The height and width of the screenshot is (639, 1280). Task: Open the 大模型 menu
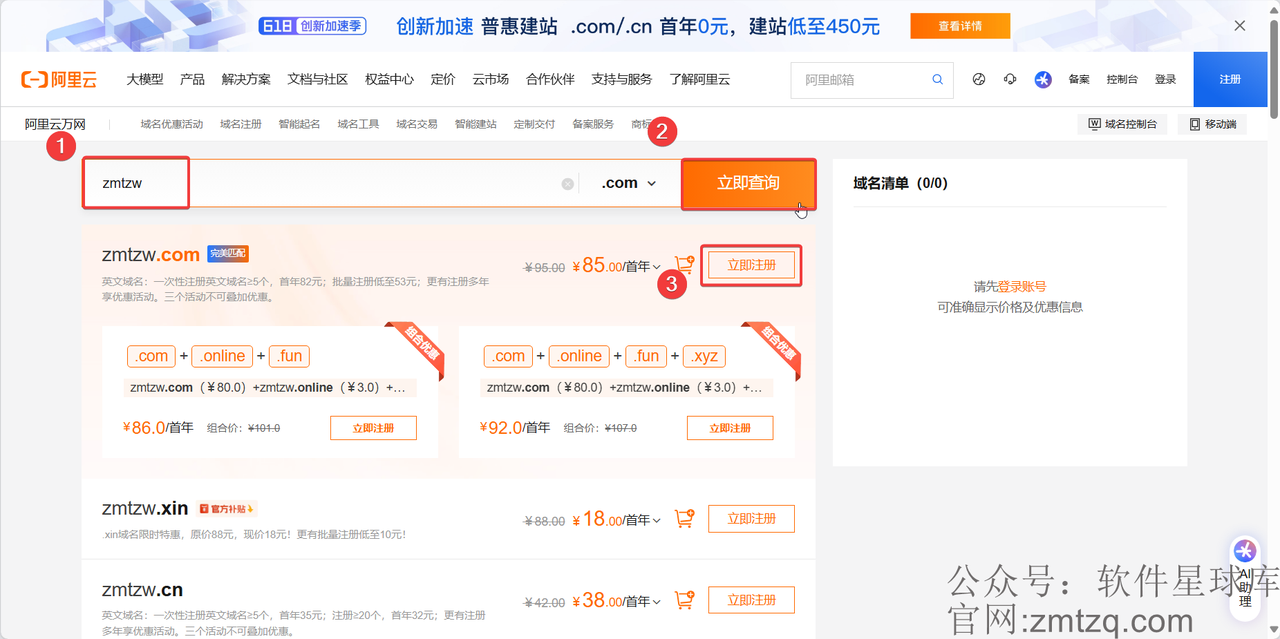point(145,79)
